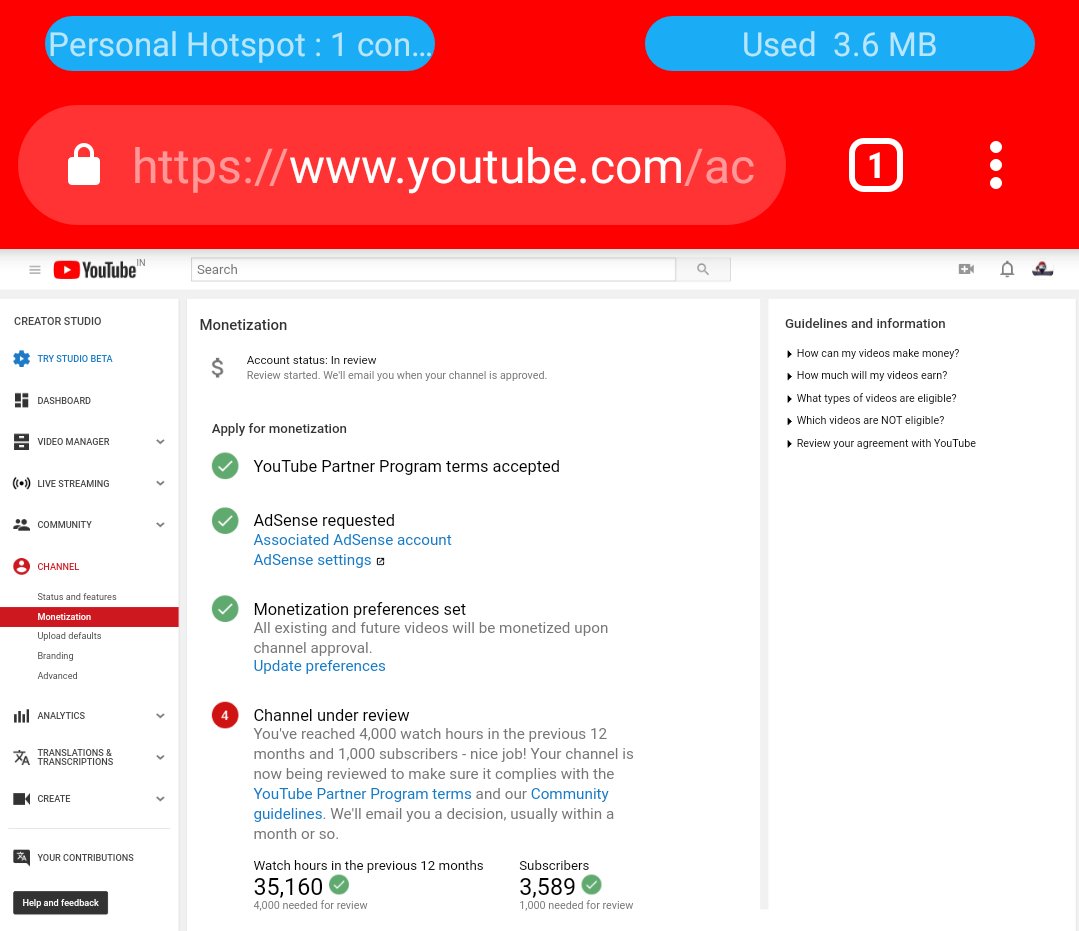Screen dimensions: 1079x931
Task: Click the Try Studio Beta gear icon
Action: [21, 359]
